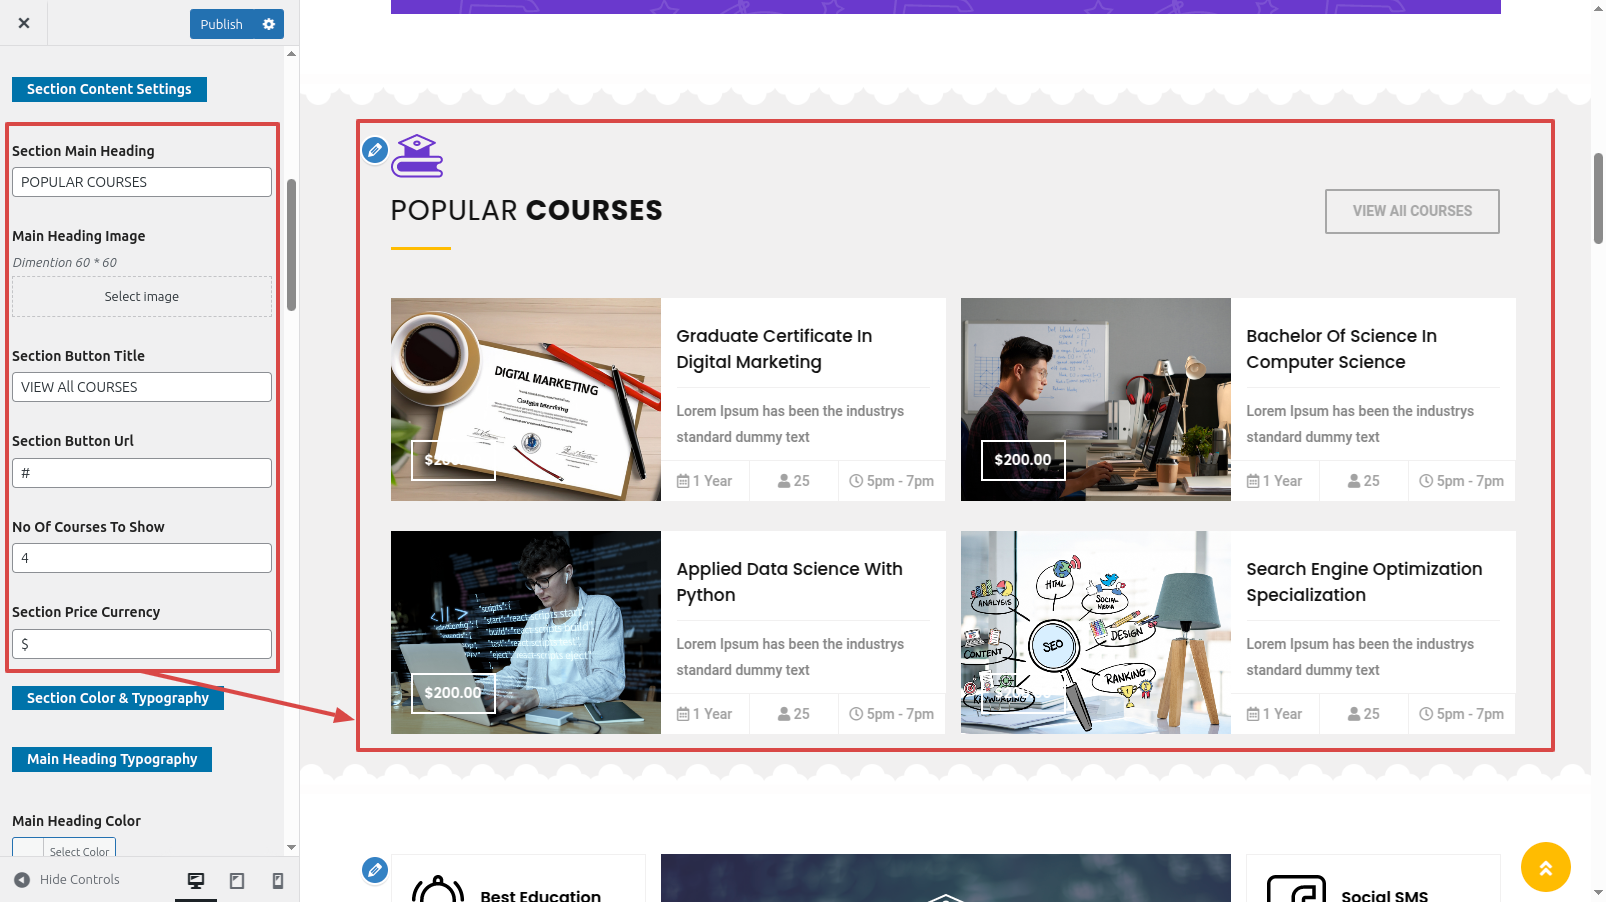Click the Section Main Heading input field
Screen dimensions: 1606x902
pyautogui.click(x=142, y=182)
